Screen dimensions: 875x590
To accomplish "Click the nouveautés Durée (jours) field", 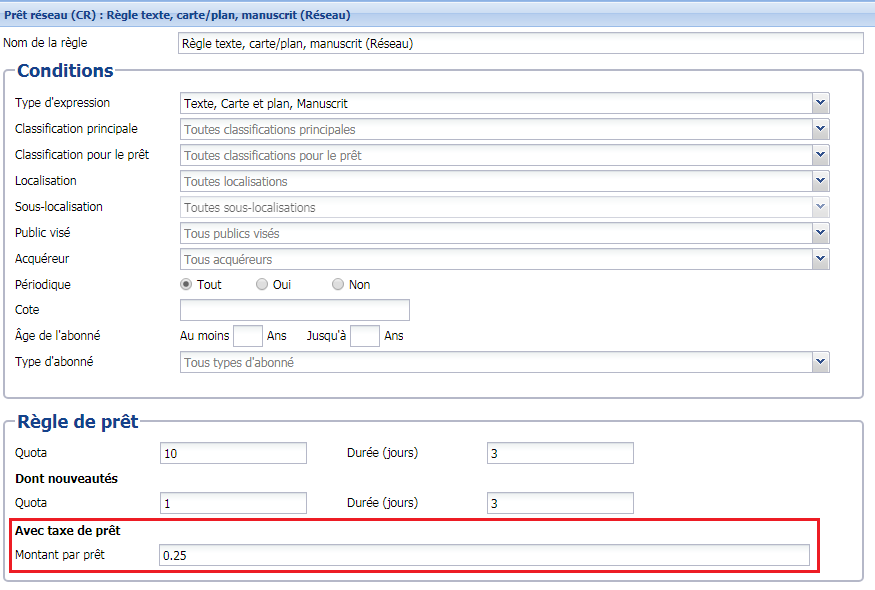I will point(559,503).
